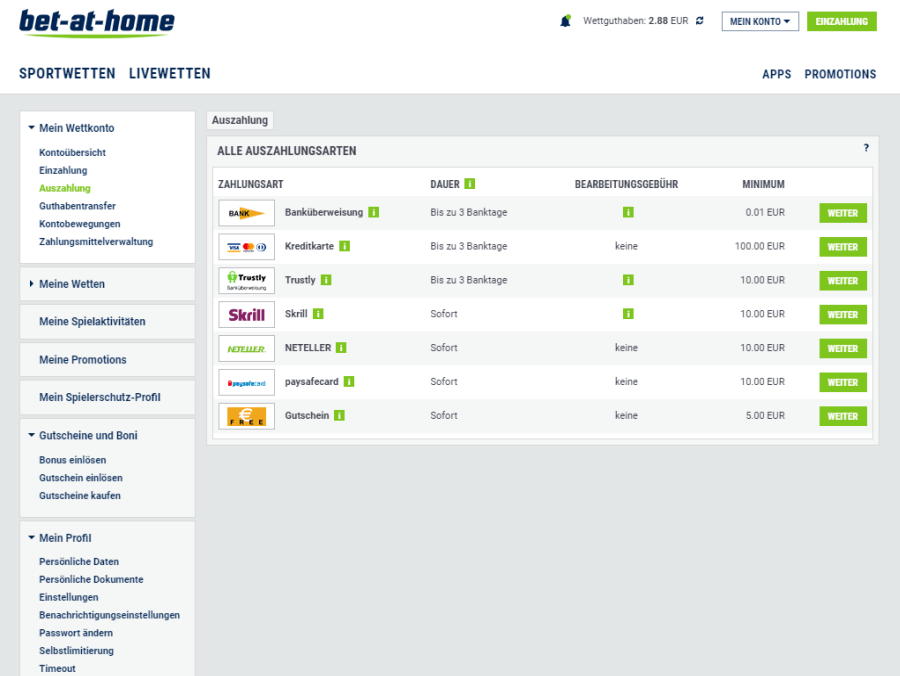Click WEITER for Gutschein
This screenshot has height=676, width=900.
(843, 416)
